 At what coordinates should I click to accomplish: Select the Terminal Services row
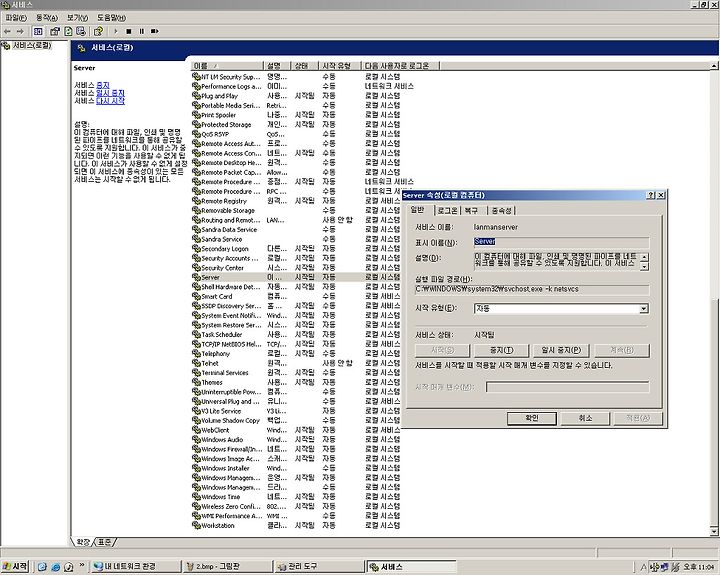[296, 372]
